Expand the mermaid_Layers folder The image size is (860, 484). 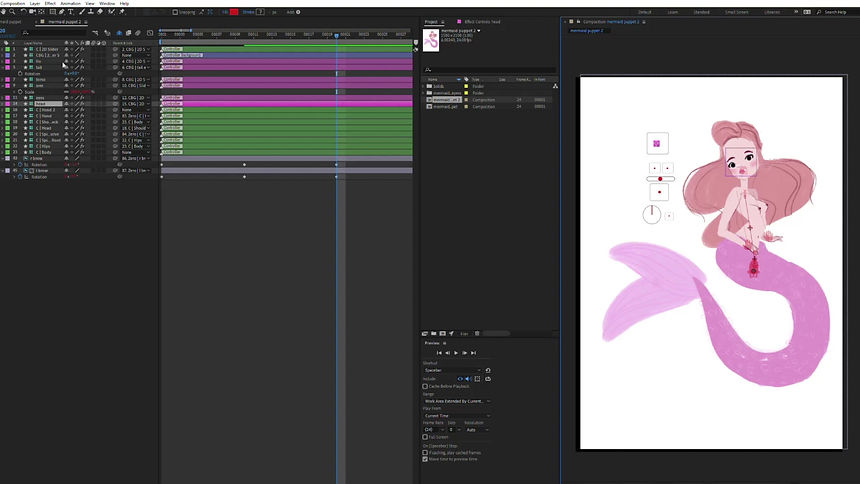coord(423,93)
